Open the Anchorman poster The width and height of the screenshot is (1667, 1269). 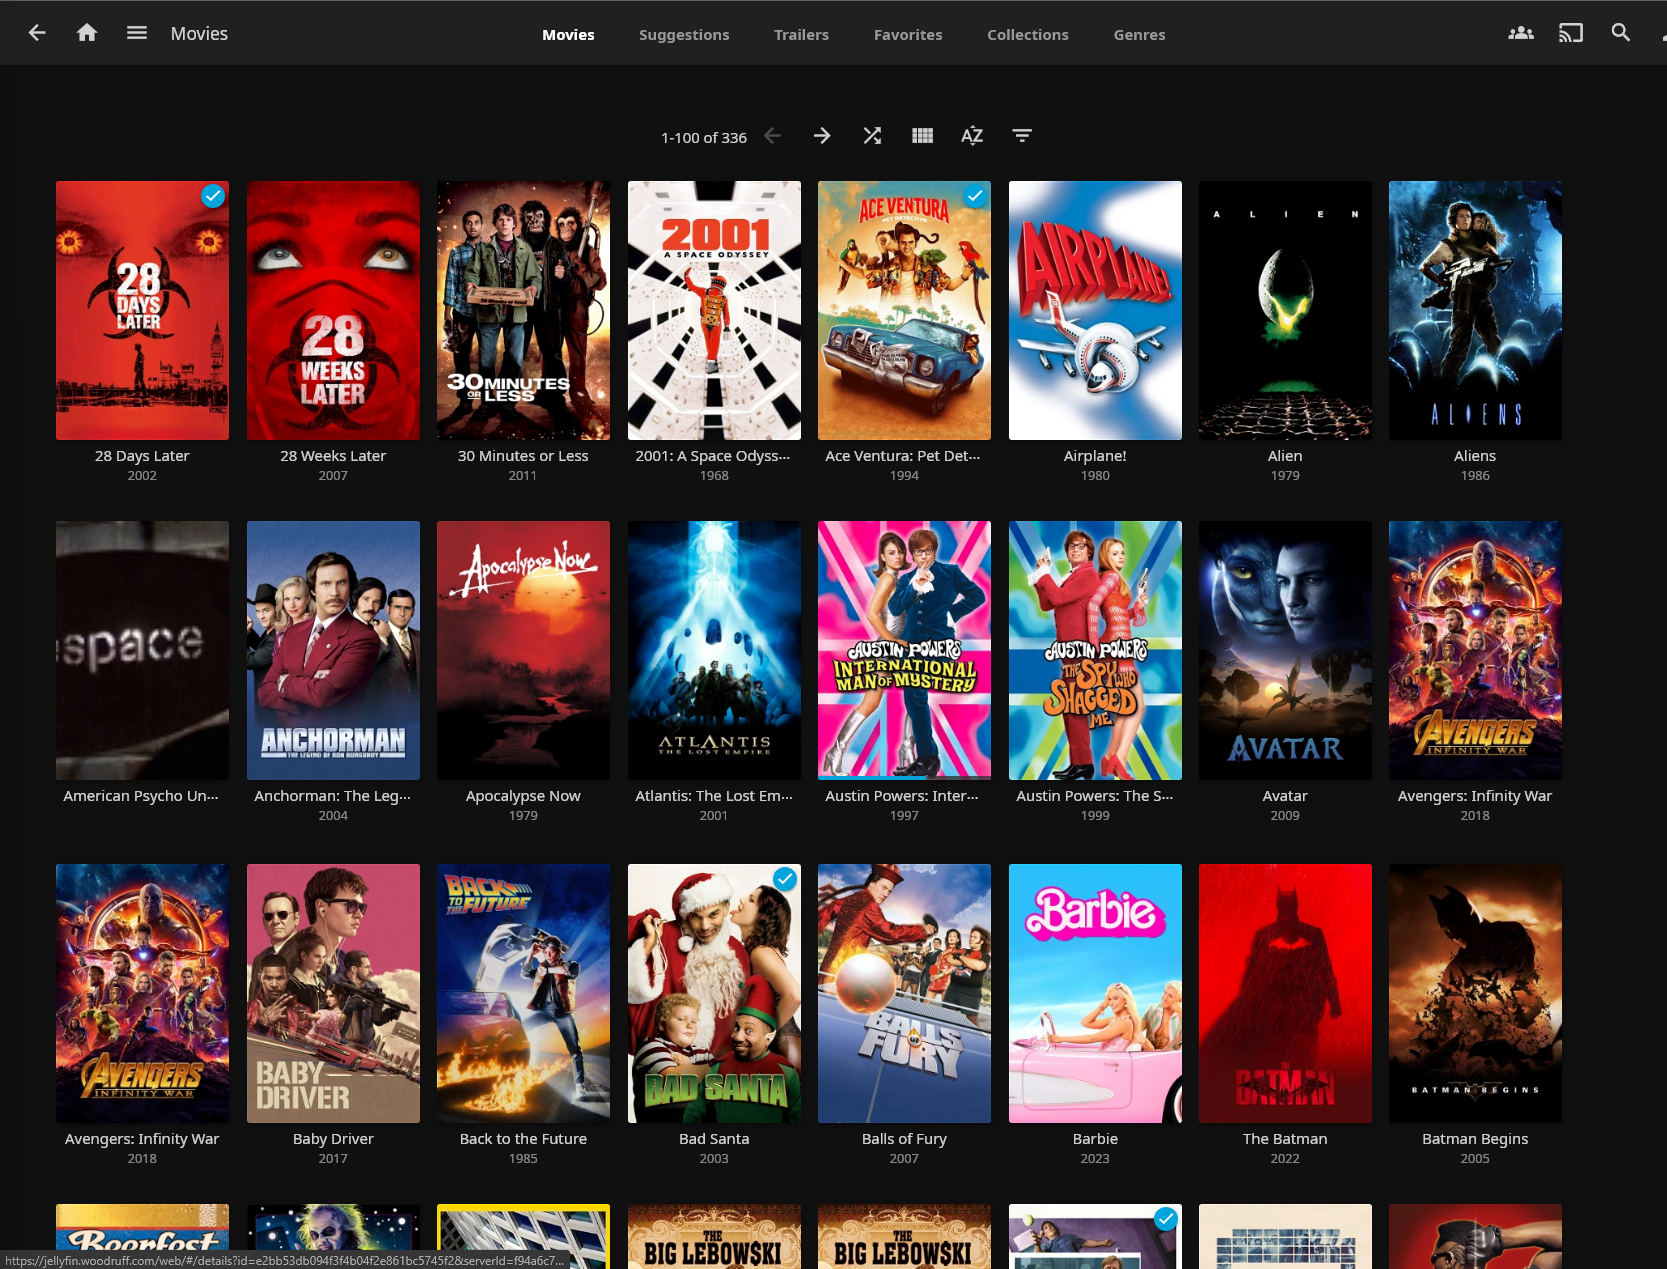333,650
